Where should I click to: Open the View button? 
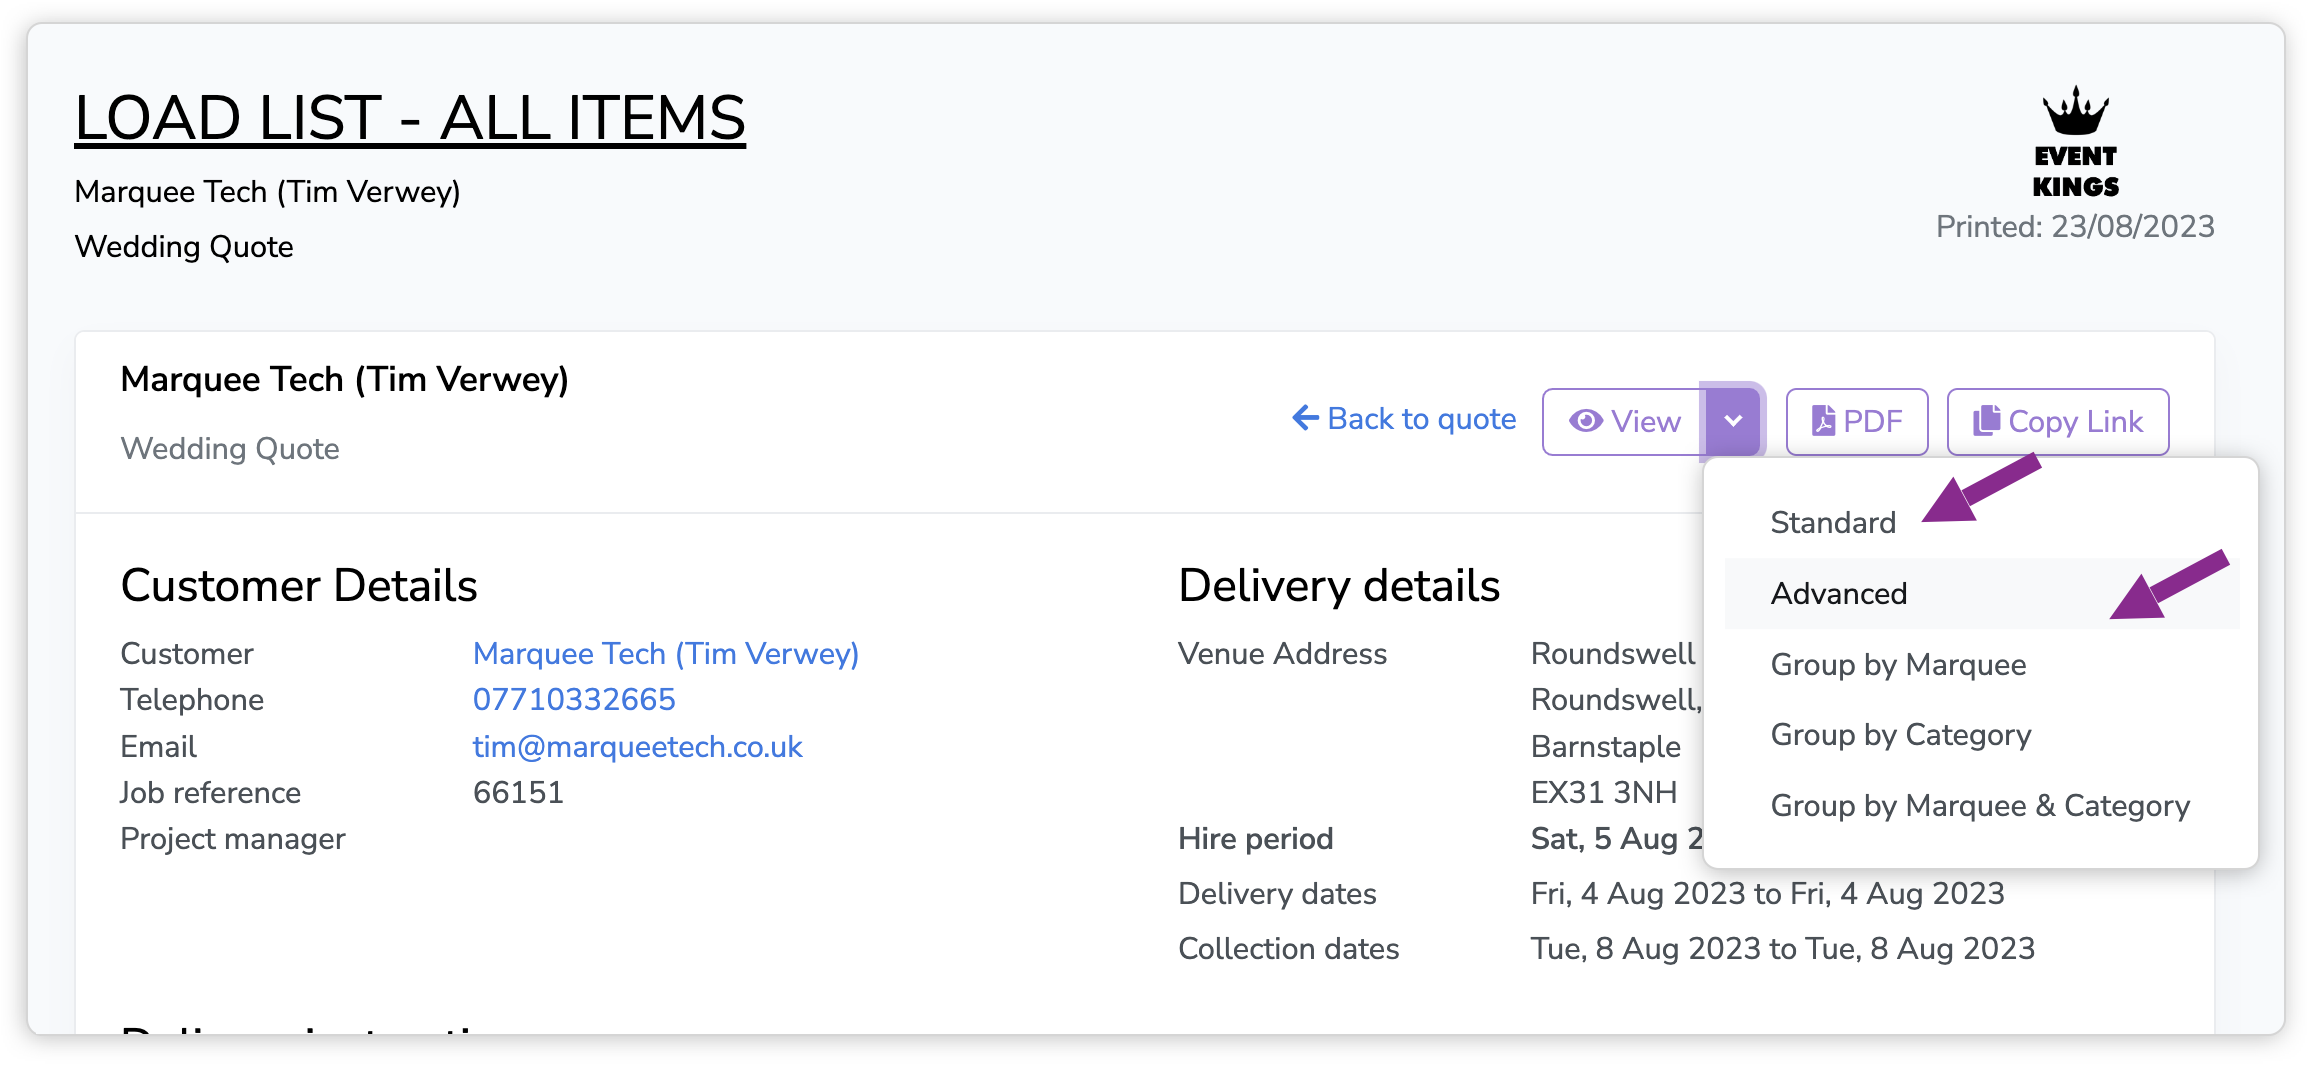point(1624,421)
